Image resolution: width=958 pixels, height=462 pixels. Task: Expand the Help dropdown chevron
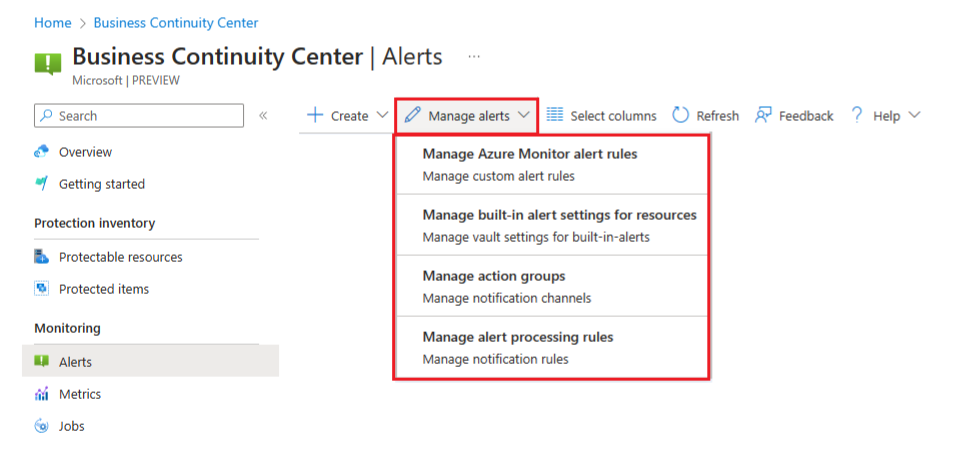(914, 115)
